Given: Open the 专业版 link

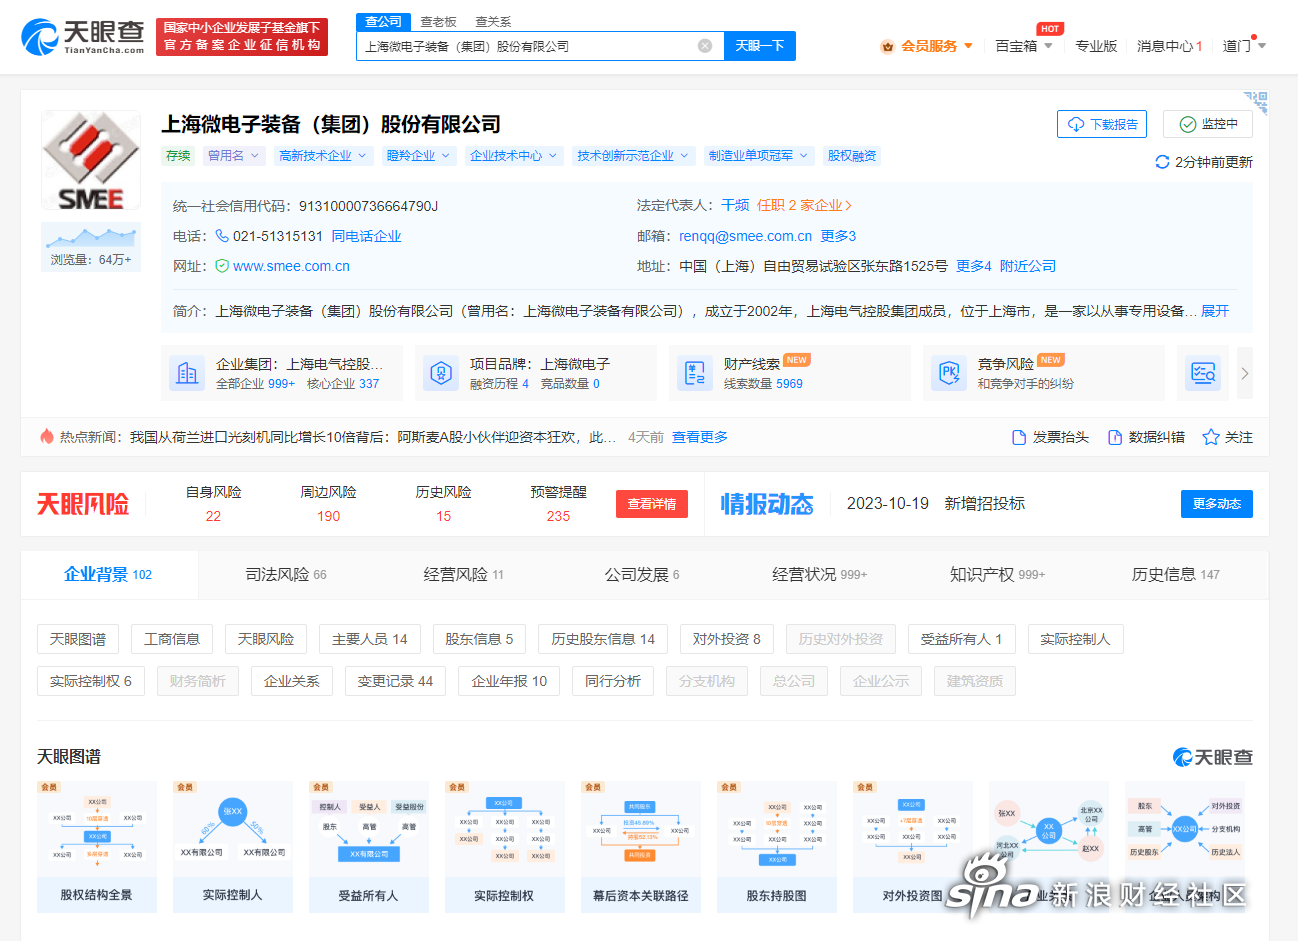Looking at the screenshot, I should pos(1096,46).
